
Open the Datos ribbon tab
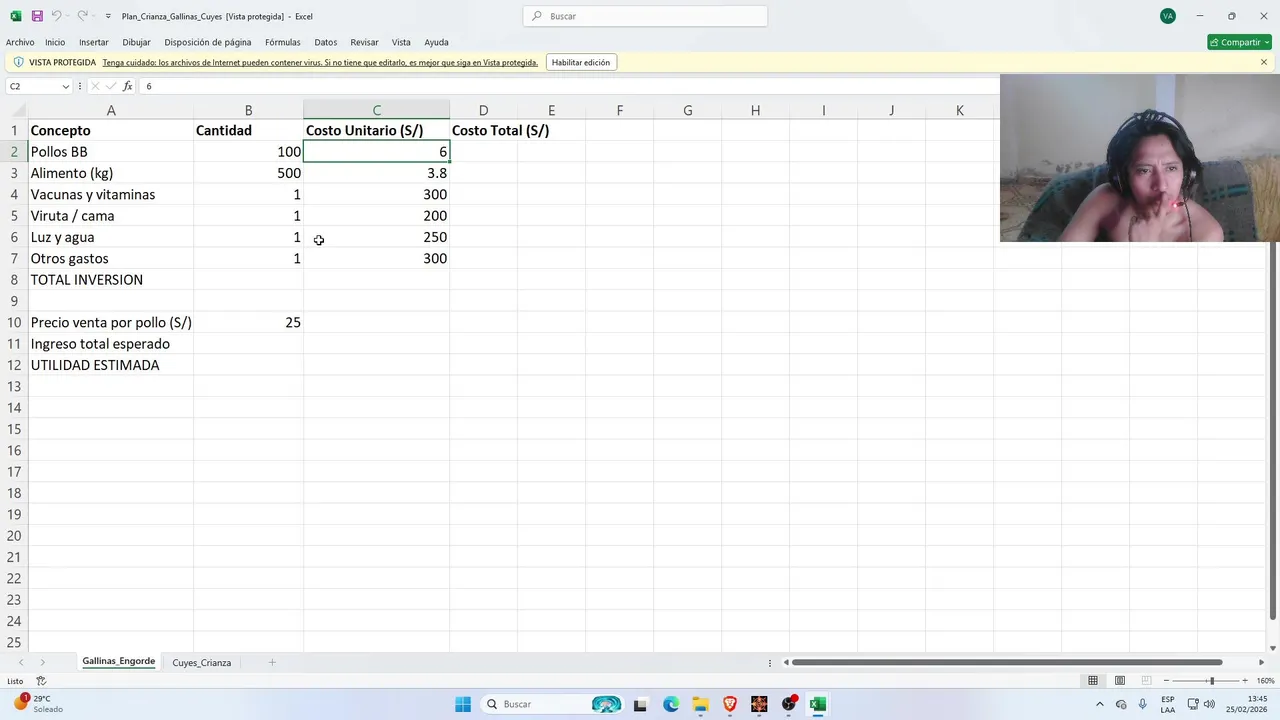[x=326, y=42]
